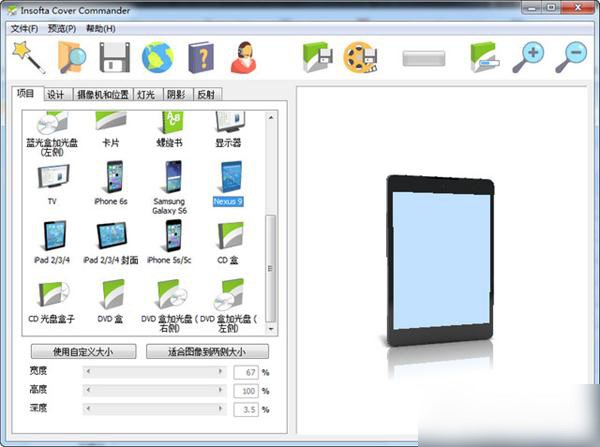600x447 pixels.
Task: Select the iPad 2/3/4 template
Action: 52,243
